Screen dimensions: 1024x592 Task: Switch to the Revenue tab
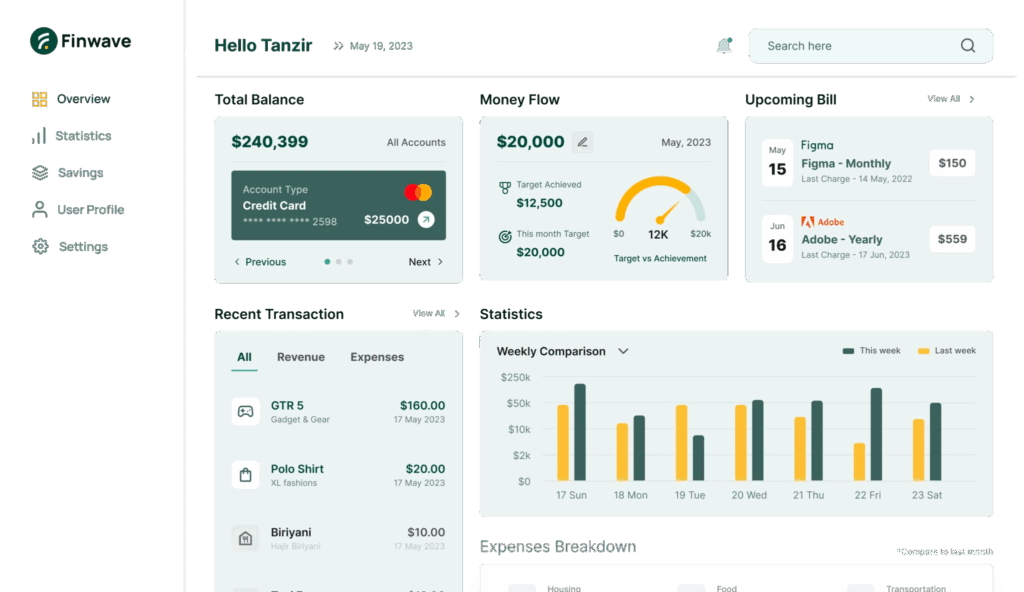point(301,357)
